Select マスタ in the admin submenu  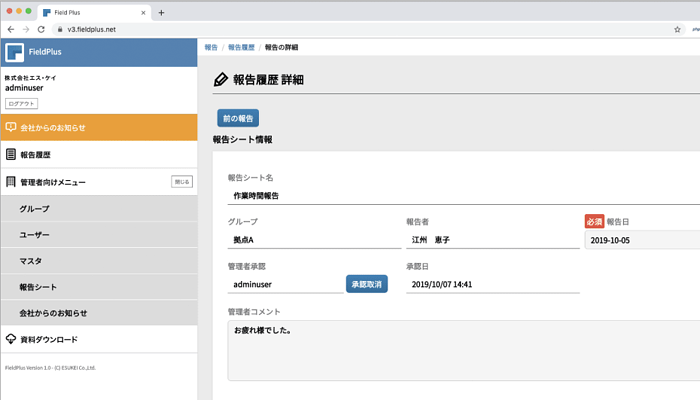point(31,261)
